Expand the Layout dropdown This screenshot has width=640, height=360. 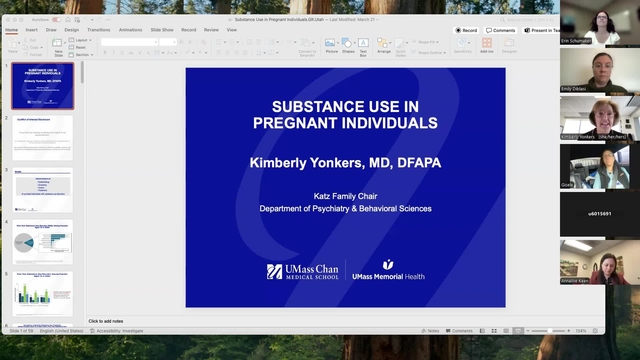pyautogui.click(x=80, y=40)
